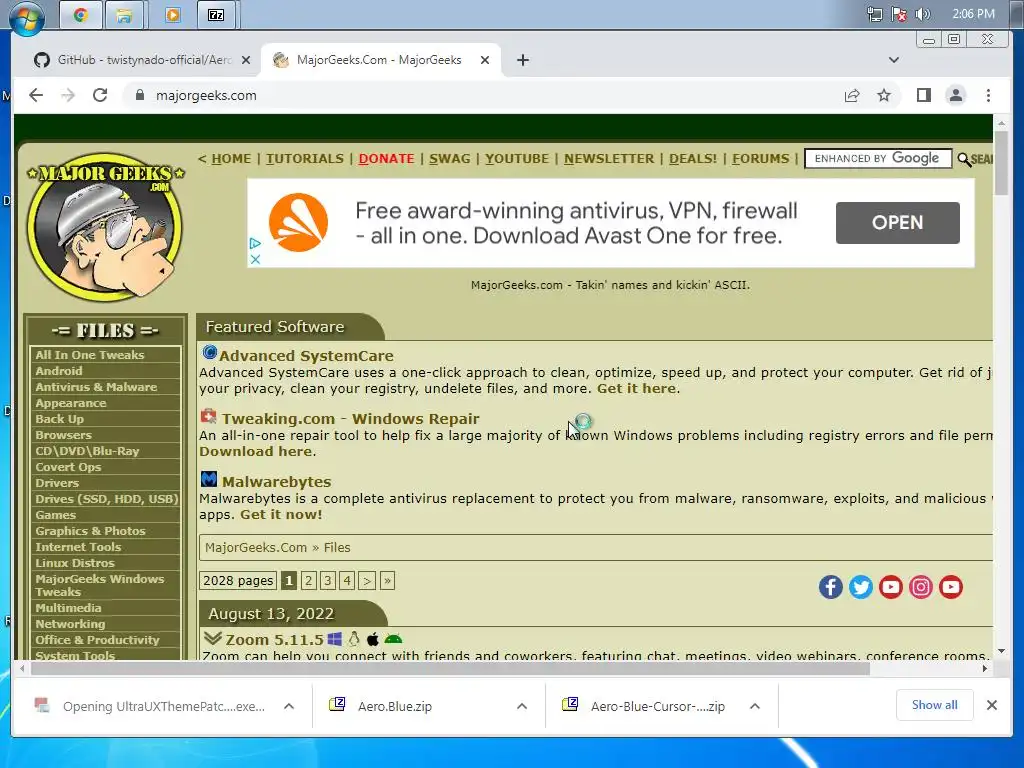Viewport: 1024px width, 768px height.
Task: Open a new tab with the plus button
Action: (x=522, y=60)
